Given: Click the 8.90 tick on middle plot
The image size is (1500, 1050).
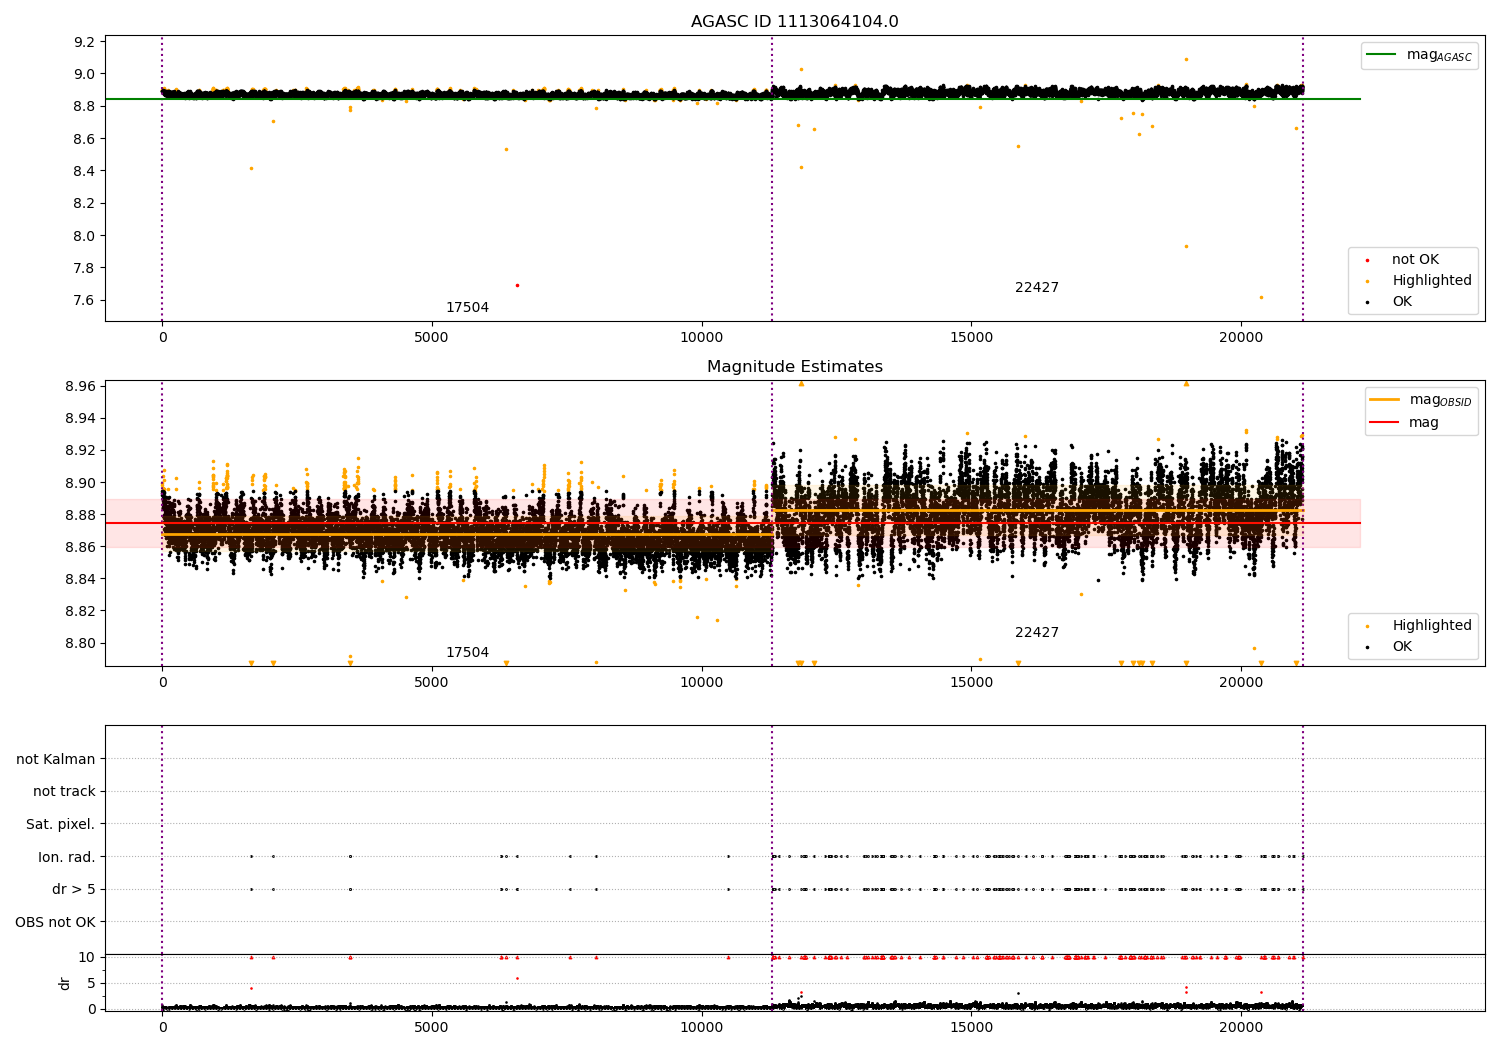Looking at the screenshot, I should tap(81, 483).
